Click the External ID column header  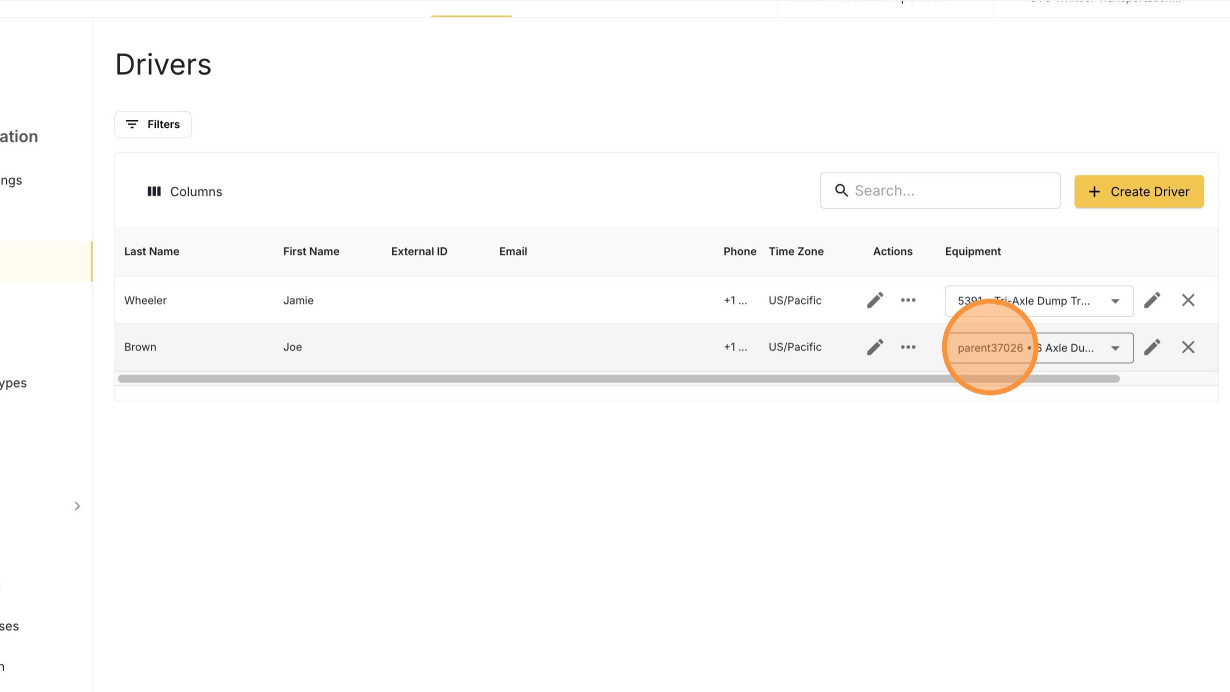(x=419, y=251)
